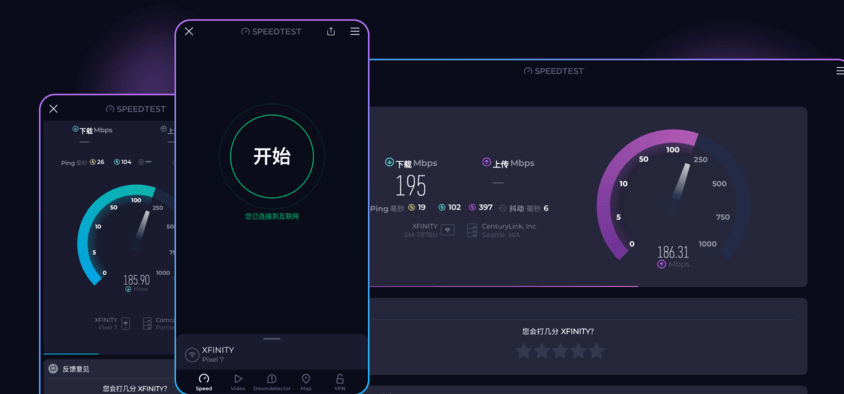Viewport: 844px width, 394px height.
Task: Click the 186.31 upload speed reading
Action: [673, 252]
